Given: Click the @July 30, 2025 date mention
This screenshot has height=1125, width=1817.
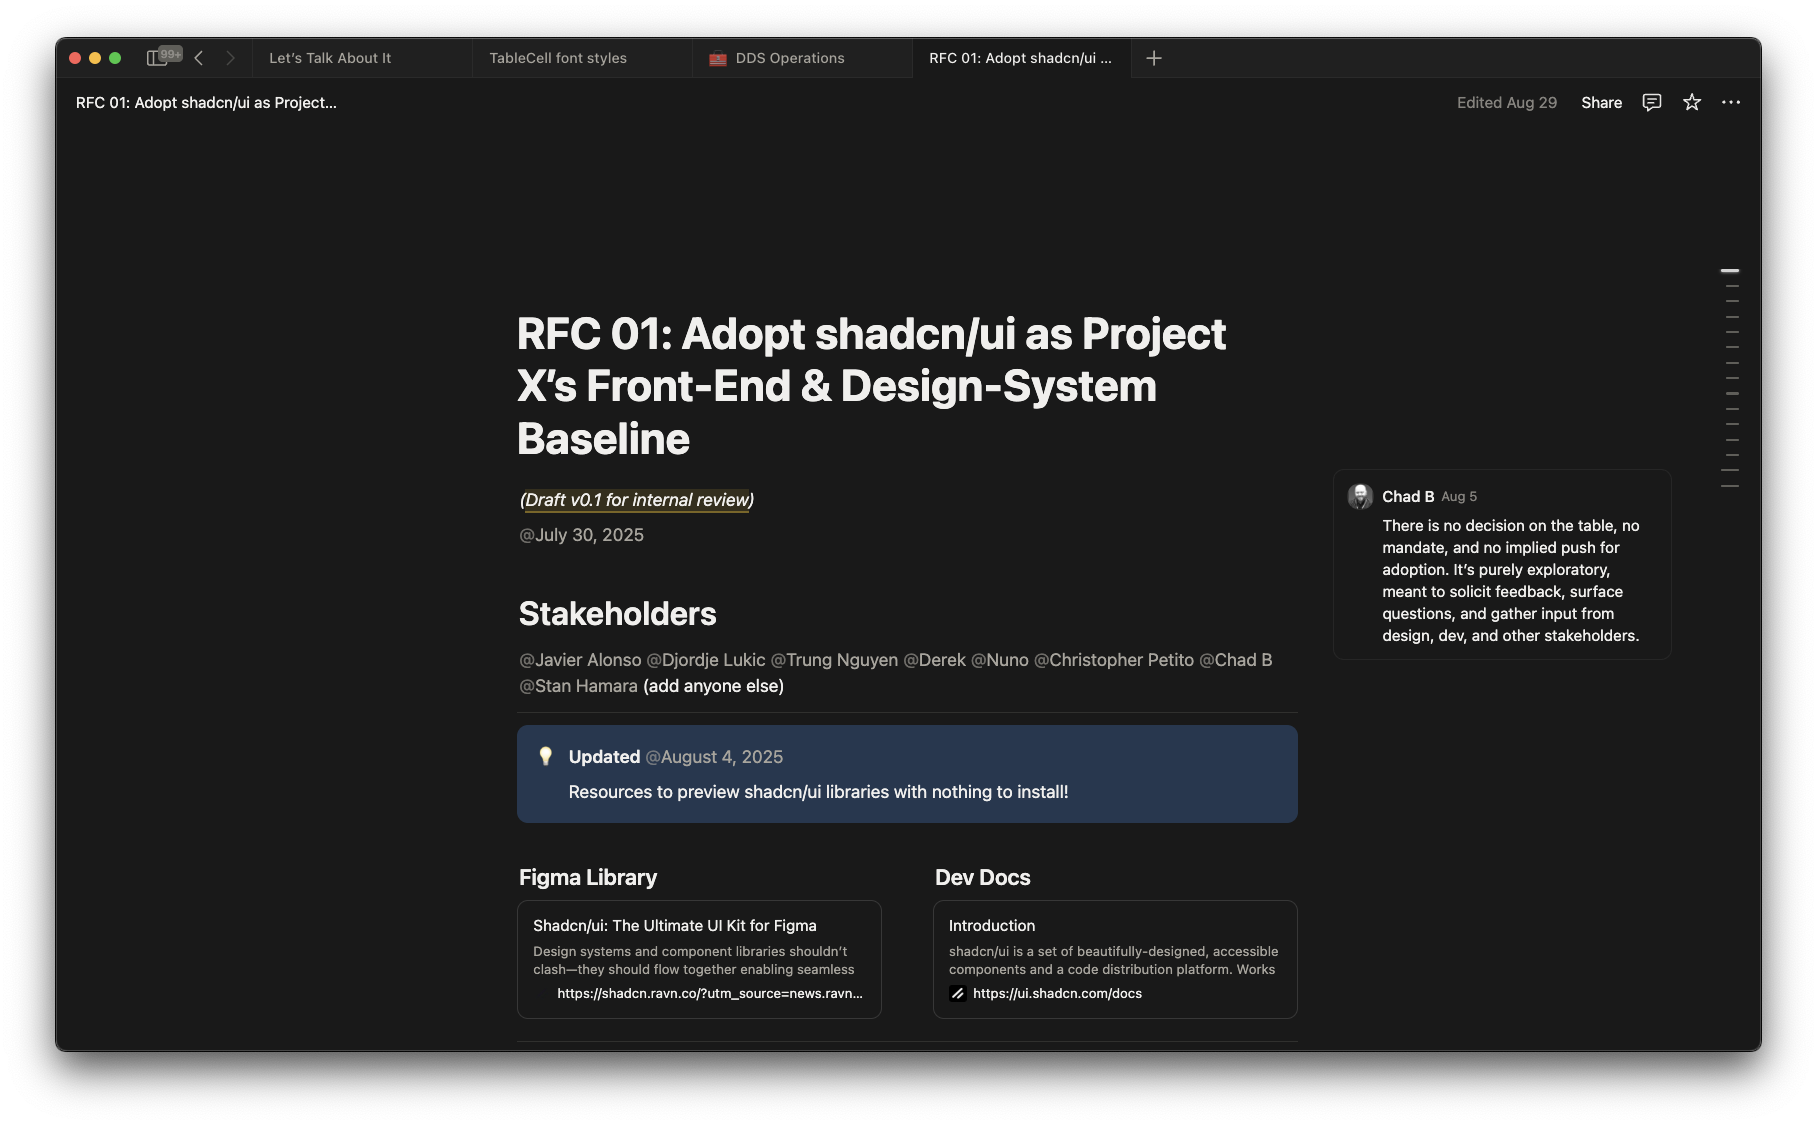Looking at the screenshot, I should pyautogui.click(x=582, y=535).
